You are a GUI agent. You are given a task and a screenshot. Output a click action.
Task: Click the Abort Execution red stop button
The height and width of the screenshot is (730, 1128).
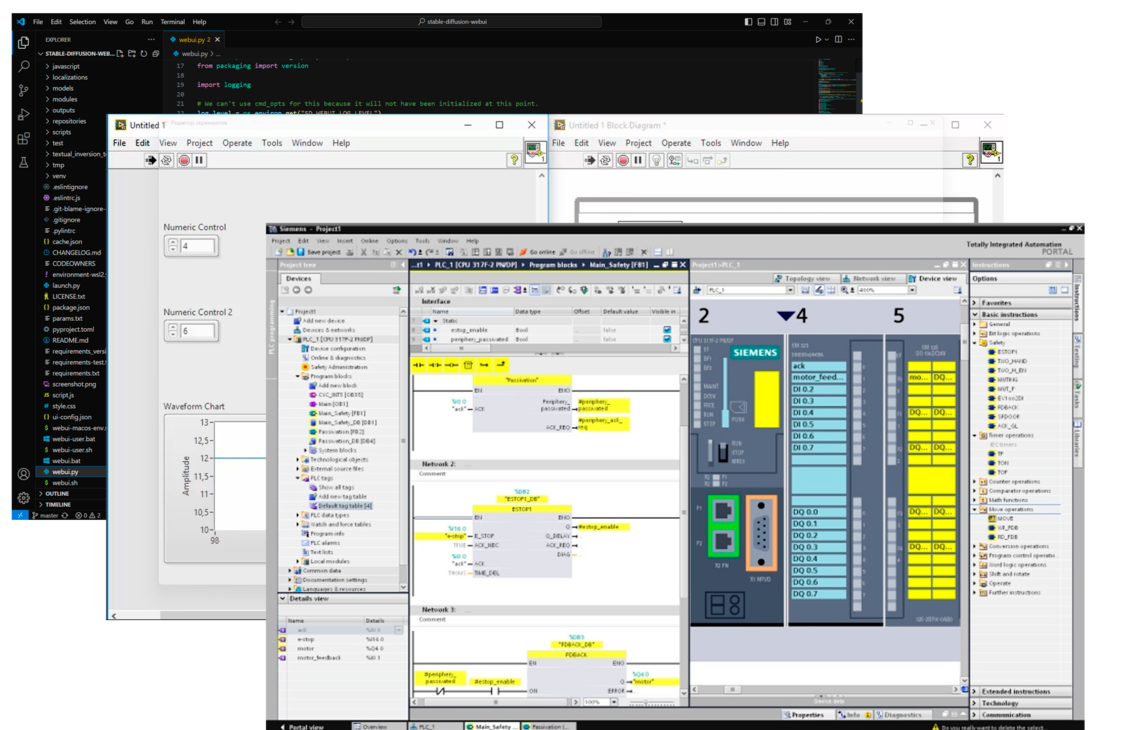click(183, 160)
